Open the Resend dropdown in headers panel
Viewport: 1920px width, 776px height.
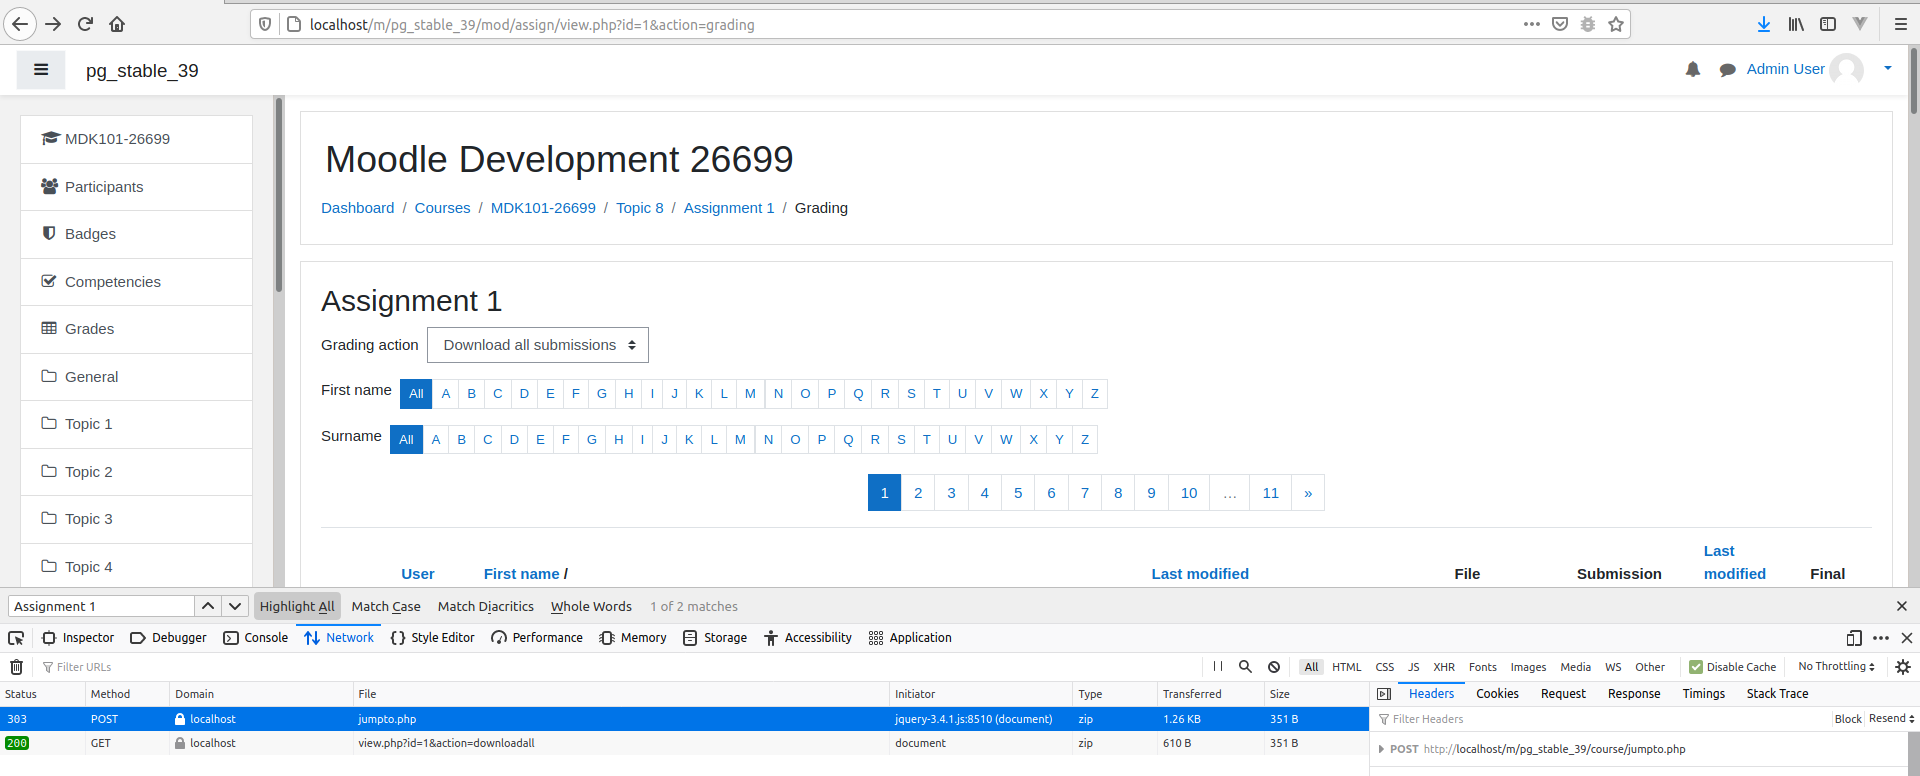(x=1891, y=719)
